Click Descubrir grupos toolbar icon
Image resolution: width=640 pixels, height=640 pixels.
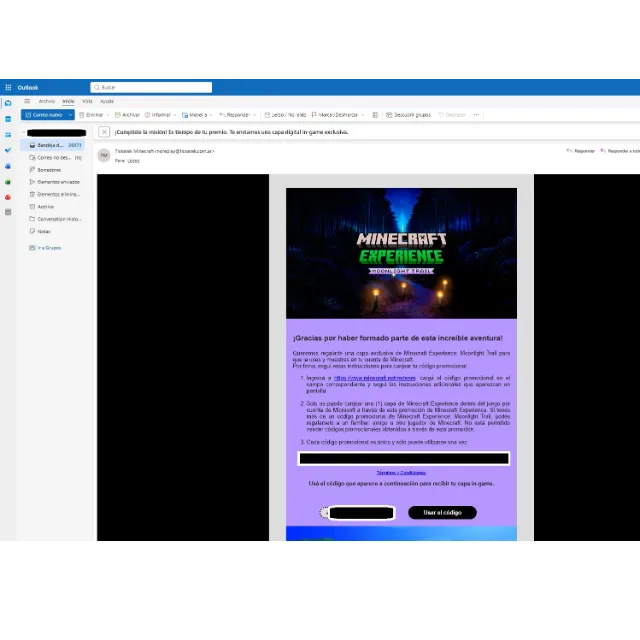click(x=389, y=115)
